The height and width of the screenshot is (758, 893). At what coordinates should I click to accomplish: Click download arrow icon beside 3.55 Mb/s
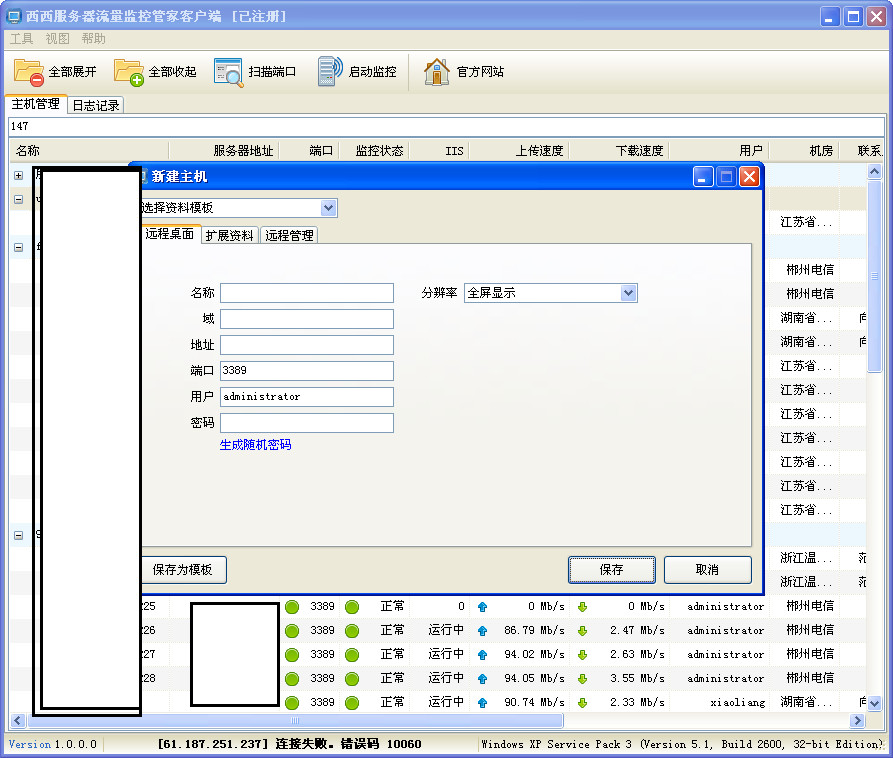point(582,678)
